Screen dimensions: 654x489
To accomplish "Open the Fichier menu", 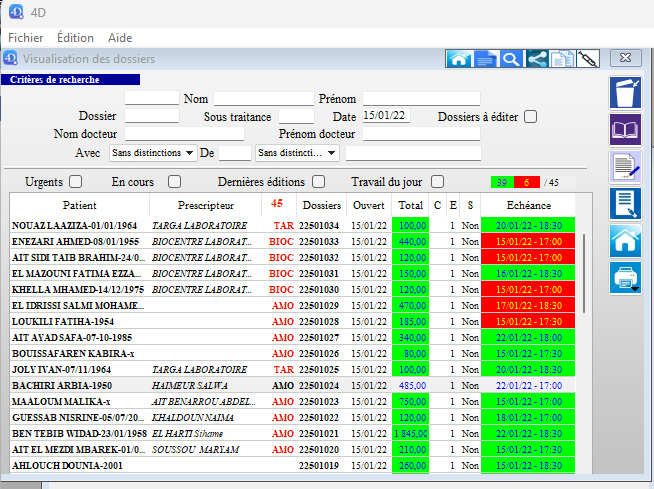I will pos(26,37).
